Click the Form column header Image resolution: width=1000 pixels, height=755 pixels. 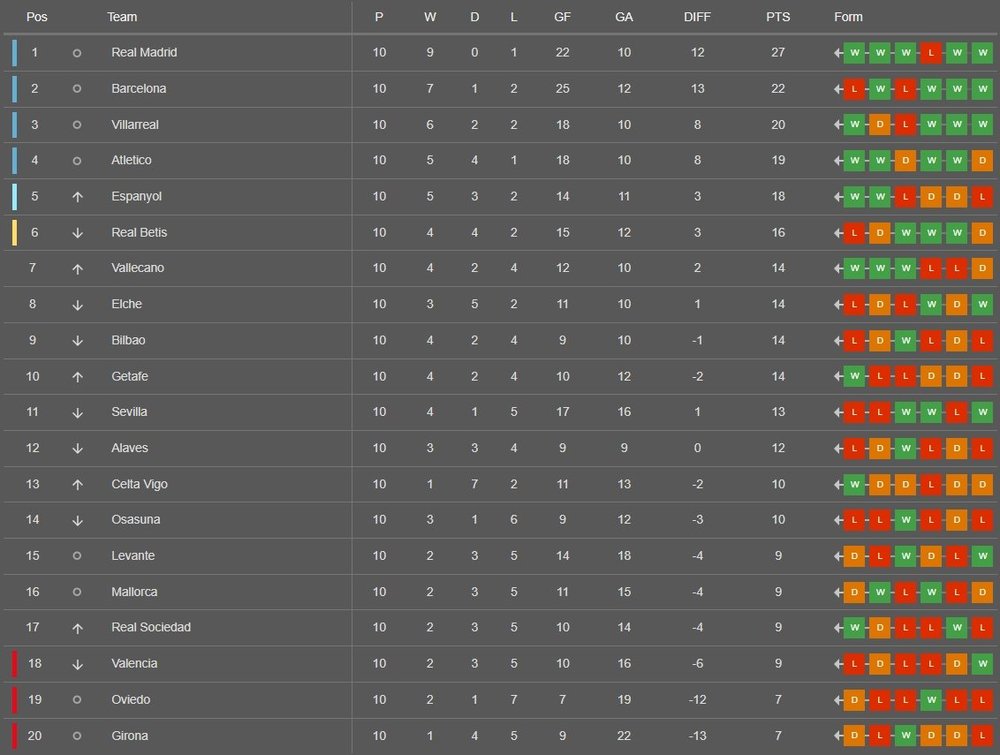(848, 17)
